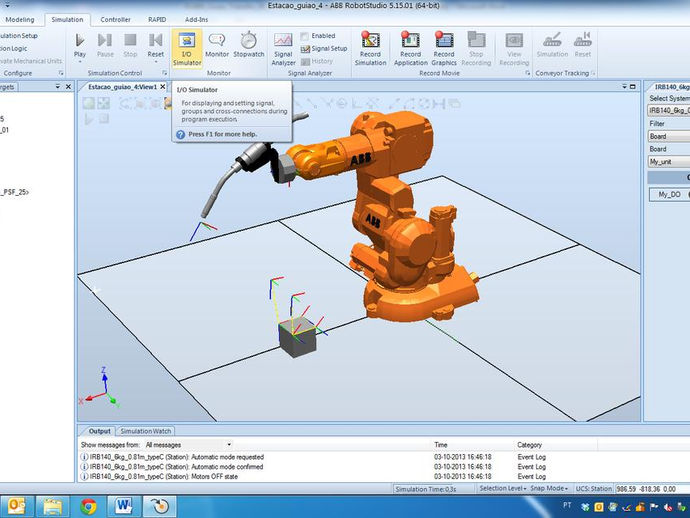The width and height of the screenshot is (690, 518).
Task: Open File Explorer from the taskbar
Action: point(52,506)
